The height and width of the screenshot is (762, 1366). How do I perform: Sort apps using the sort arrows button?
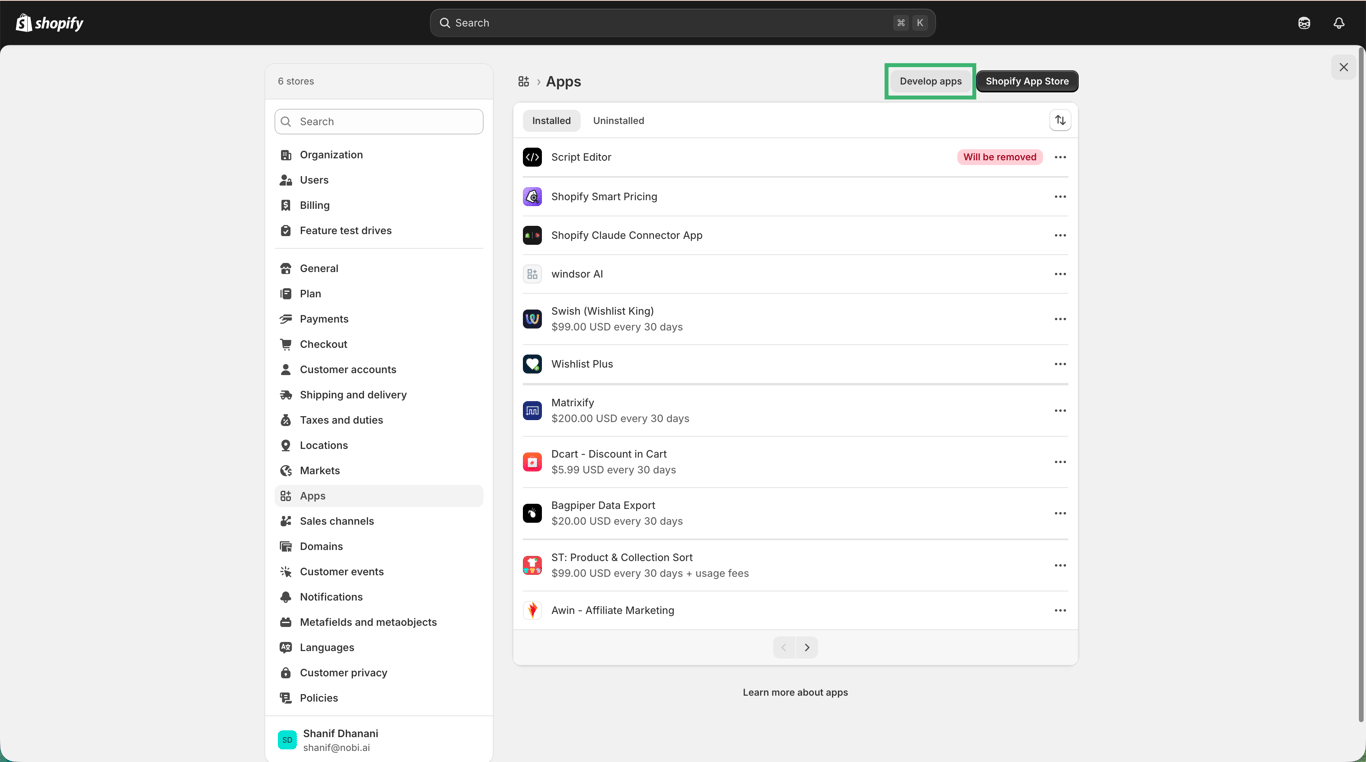click(x=1060, y=121)
